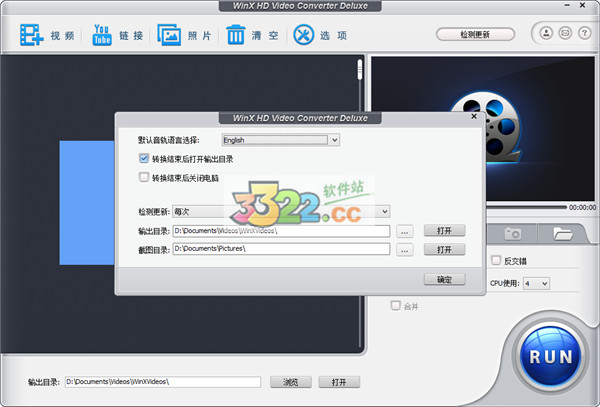Viewport: 600px width, 407px height.
Task: Click the dialog output folder path field
Action: (281, 231)
